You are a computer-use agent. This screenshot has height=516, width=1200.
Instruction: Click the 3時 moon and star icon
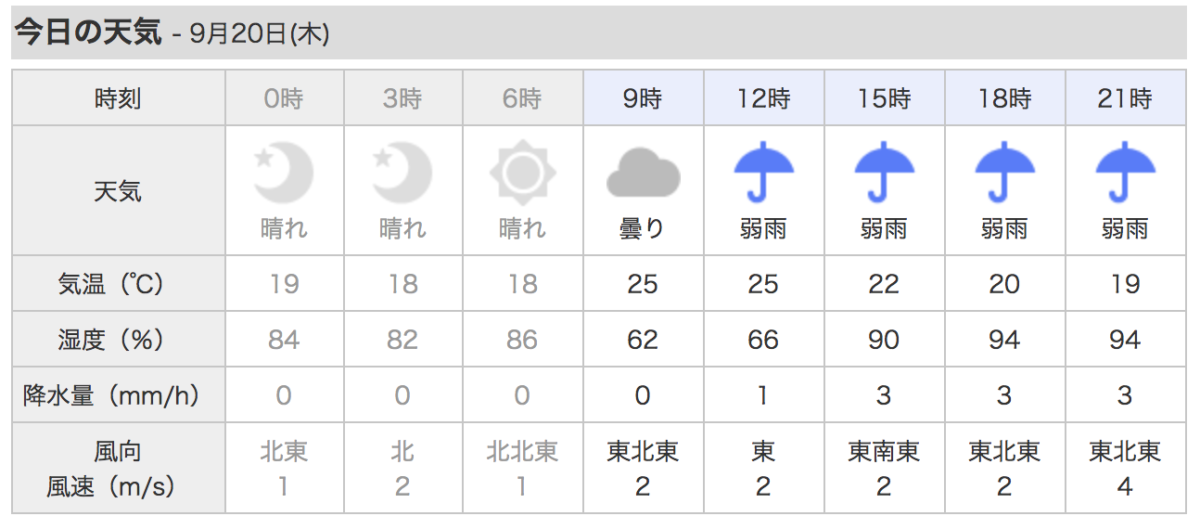pyautogui.click(x=403, y=173)
